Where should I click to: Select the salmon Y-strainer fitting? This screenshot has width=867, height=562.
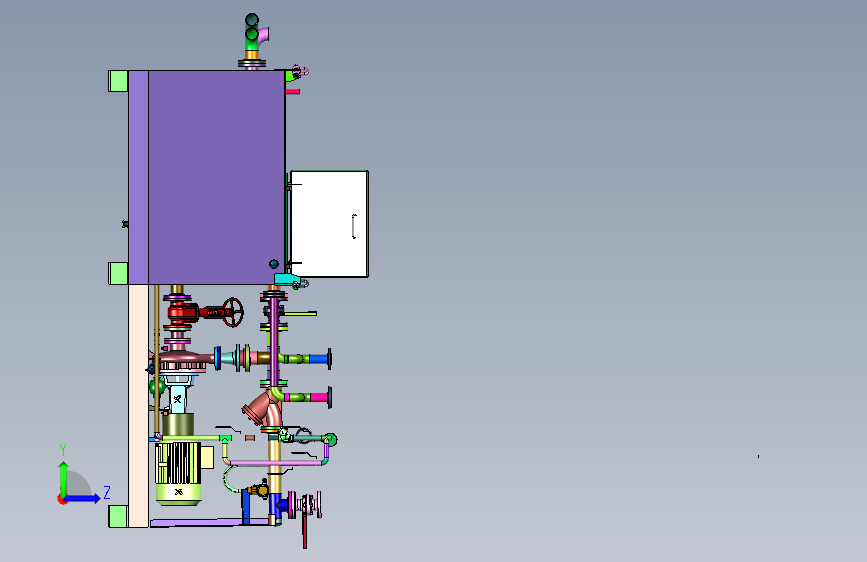coord(262,409)
